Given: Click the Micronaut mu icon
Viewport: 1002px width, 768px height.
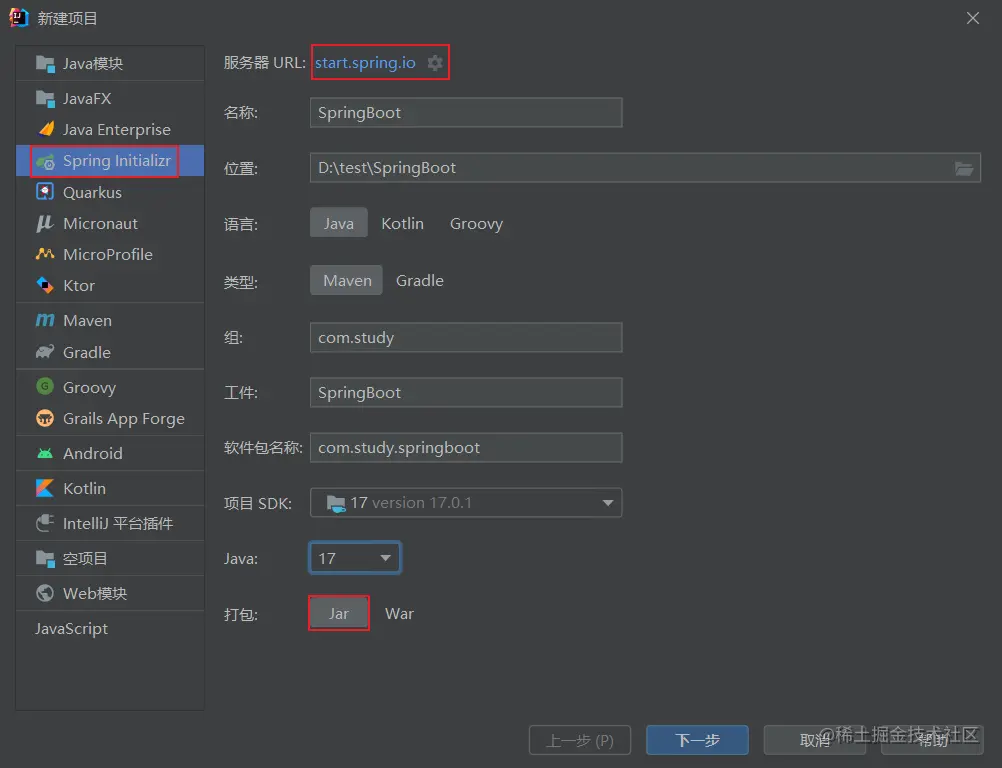Looking at the screenshot, I should (x=45, y=223).
